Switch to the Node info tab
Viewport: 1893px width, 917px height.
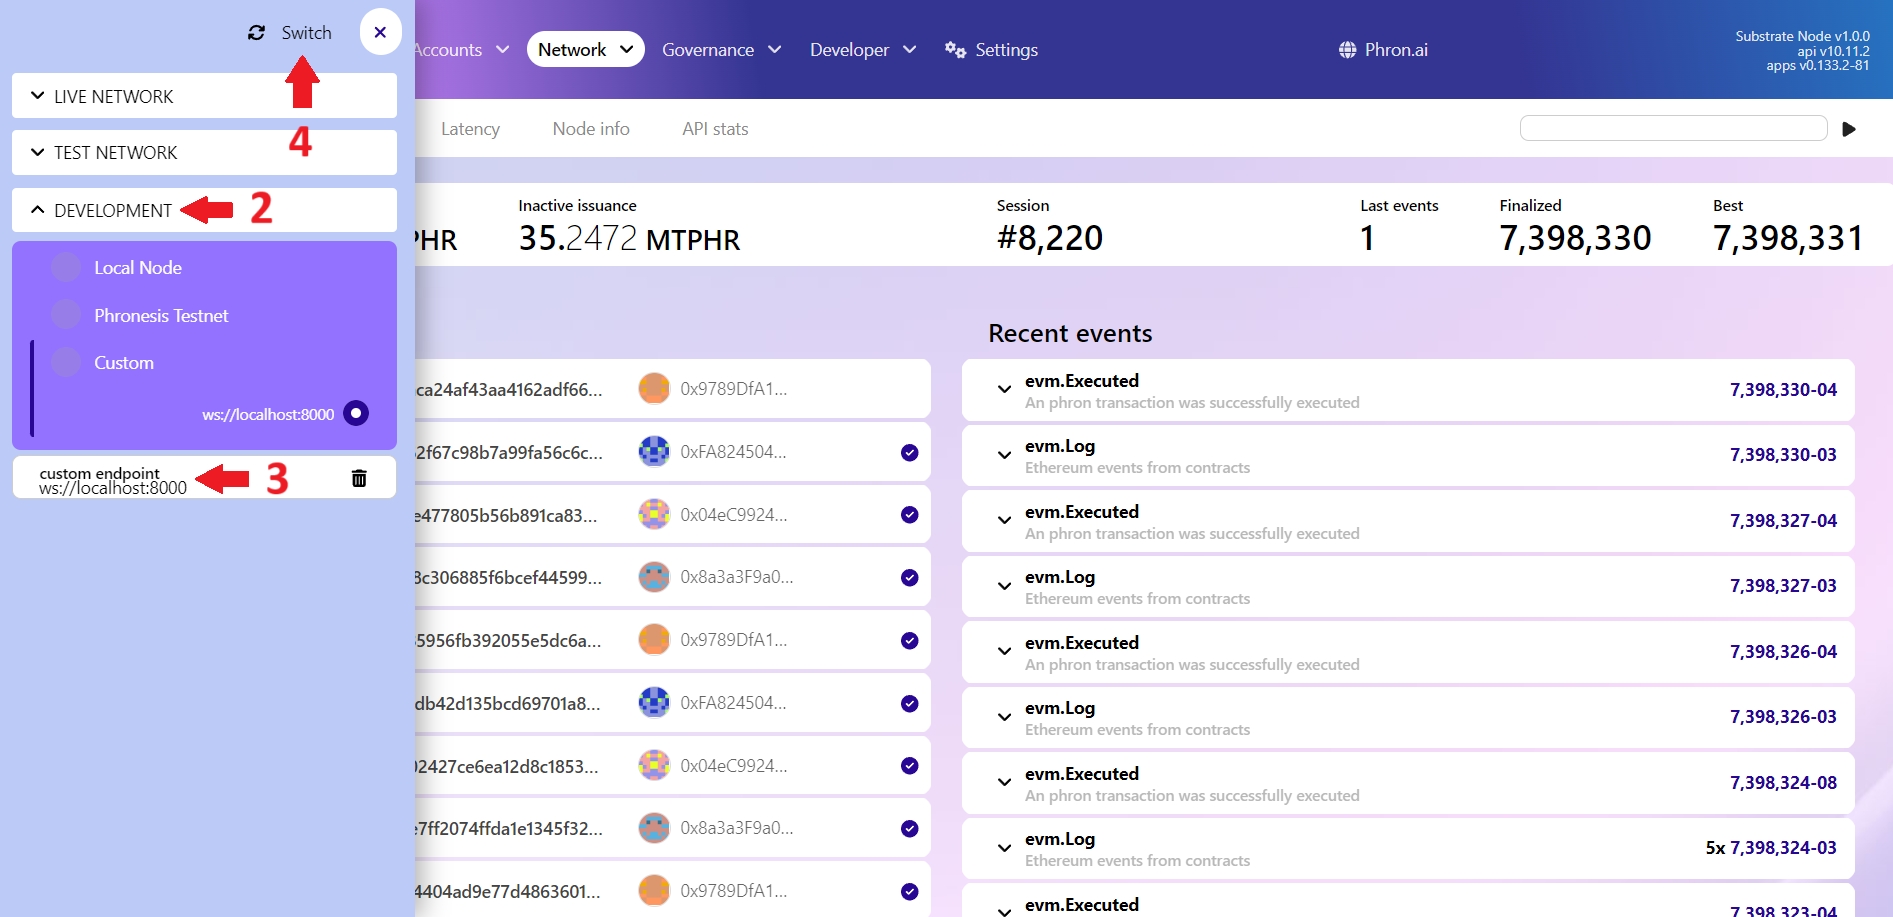point(590,129)
